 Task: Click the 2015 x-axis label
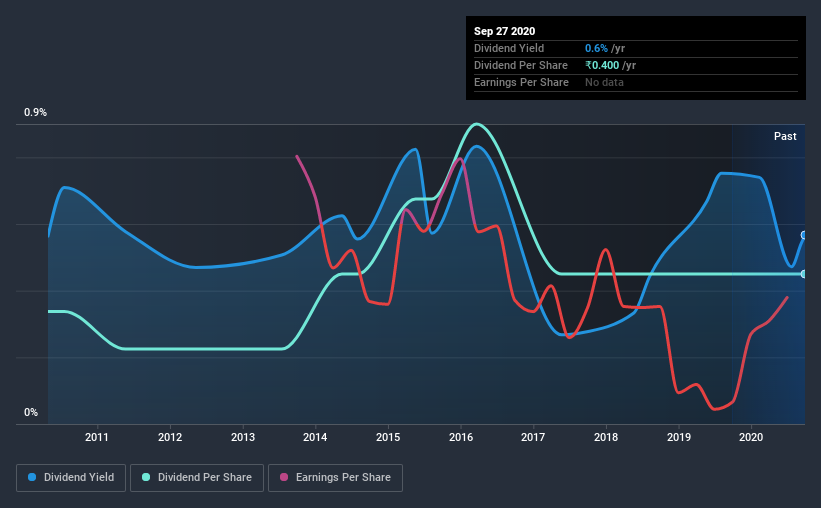(388, 437)
